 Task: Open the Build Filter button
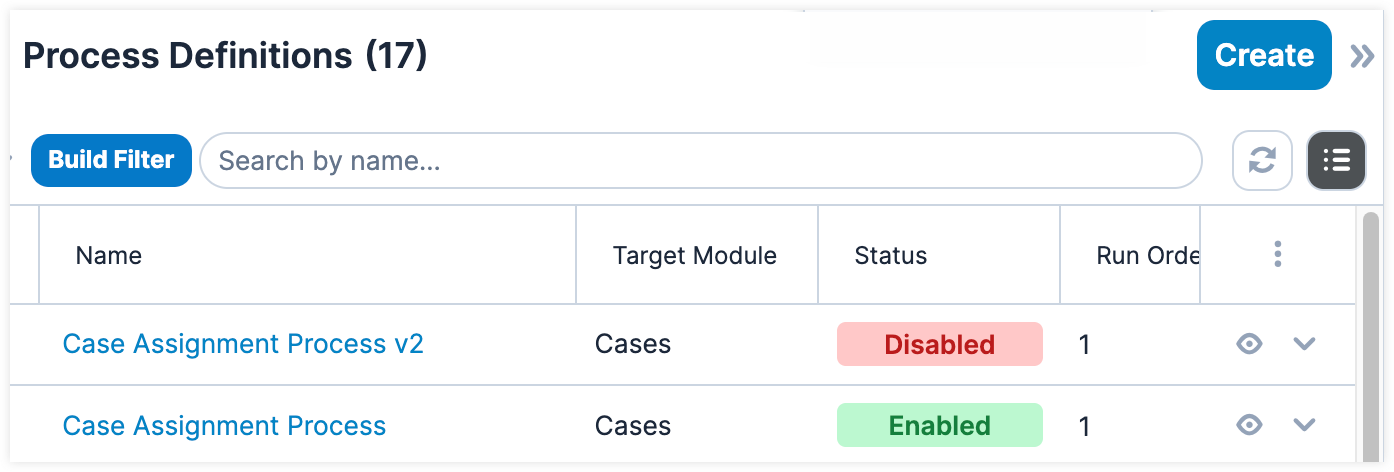coord(111,160)
